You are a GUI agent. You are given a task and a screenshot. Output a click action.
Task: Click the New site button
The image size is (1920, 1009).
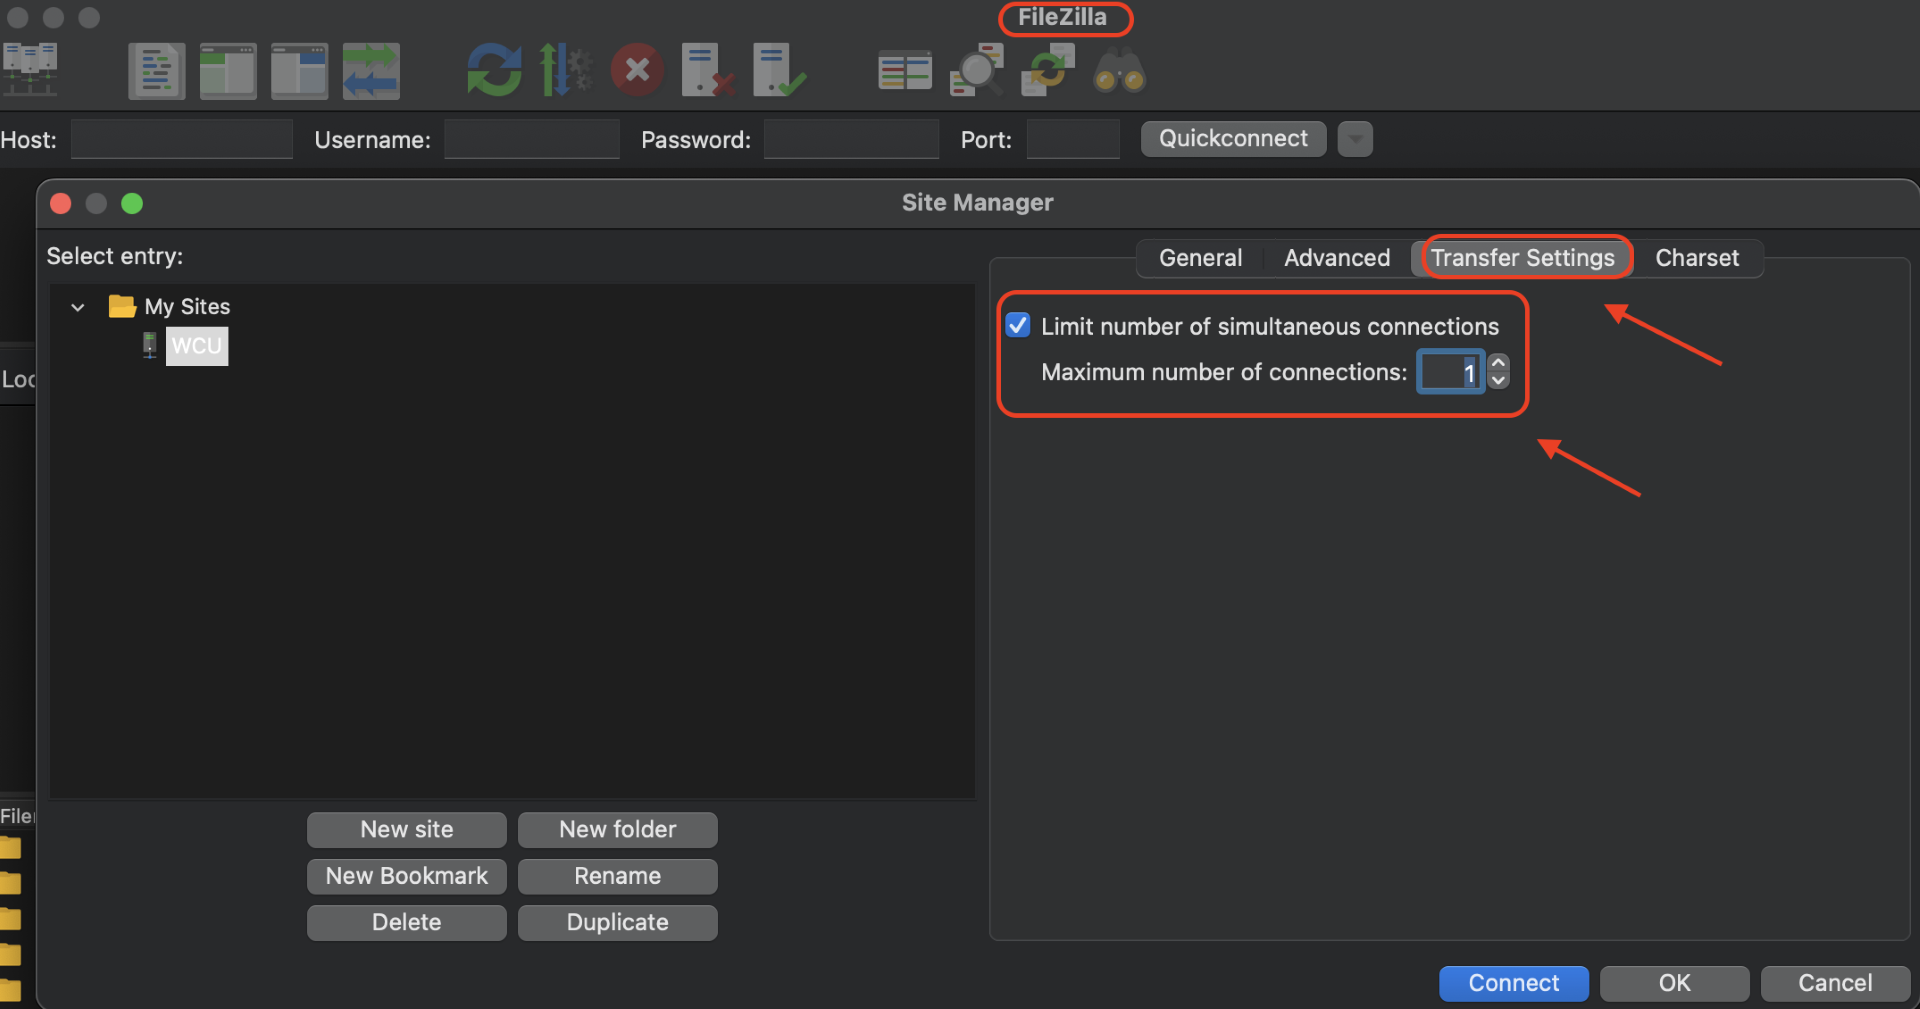(x=407, y=829)
